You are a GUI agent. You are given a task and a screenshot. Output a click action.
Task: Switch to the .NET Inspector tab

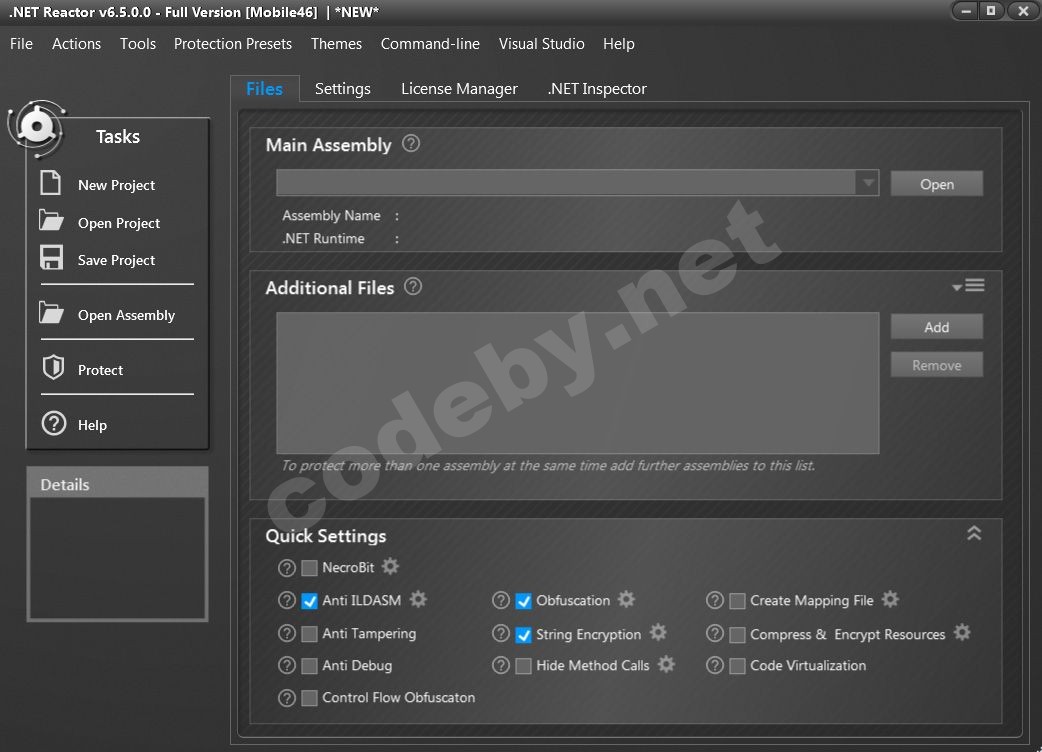coord(597,88)
